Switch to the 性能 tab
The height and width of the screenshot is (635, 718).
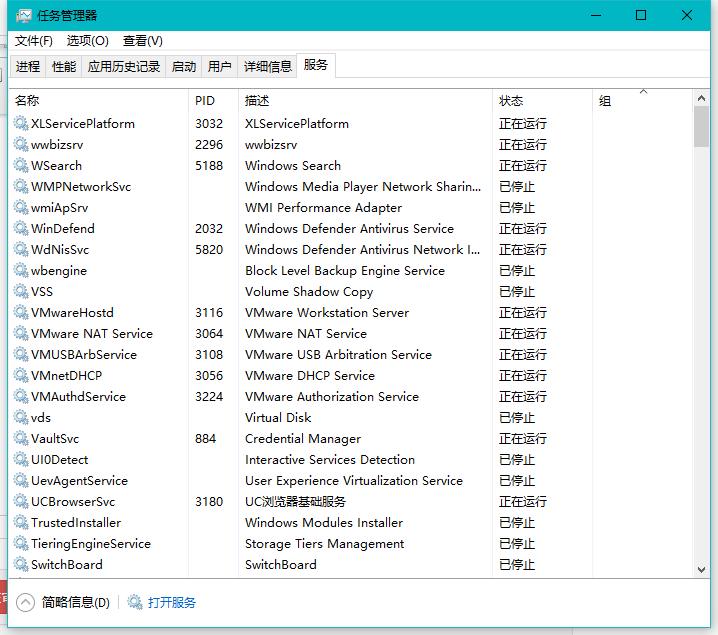pos(64,67)
